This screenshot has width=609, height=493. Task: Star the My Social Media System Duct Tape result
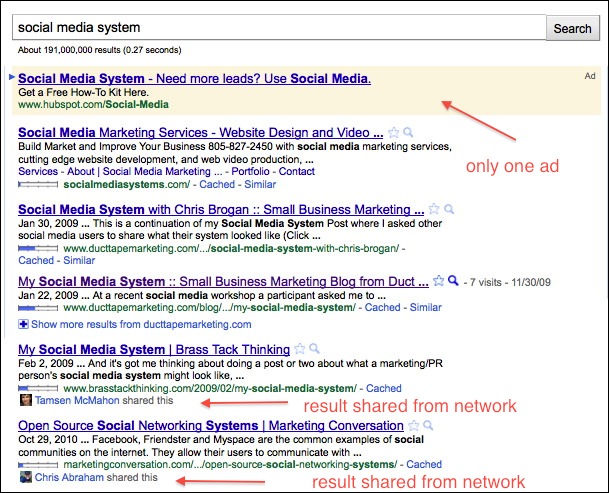point(438,280)
